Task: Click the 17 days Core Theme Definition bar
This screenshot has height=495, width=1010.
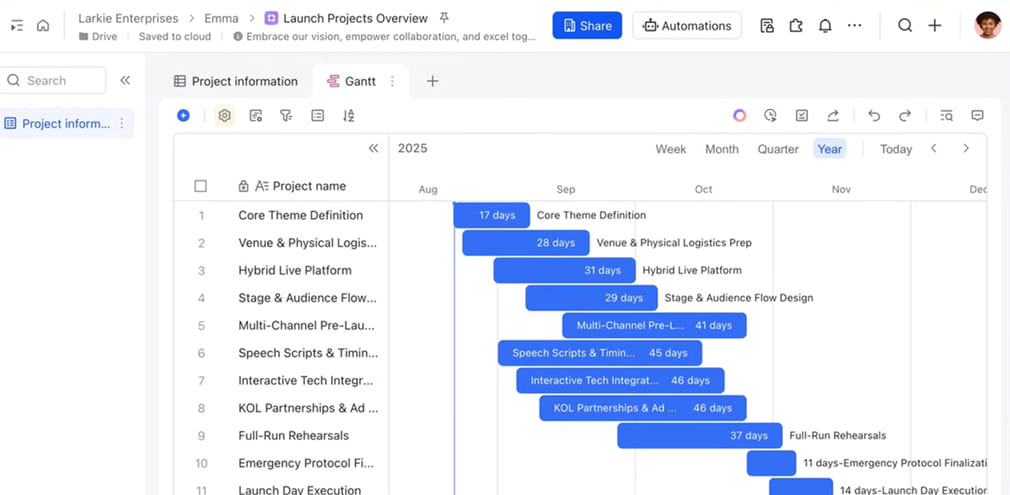Action: [491, 215]
